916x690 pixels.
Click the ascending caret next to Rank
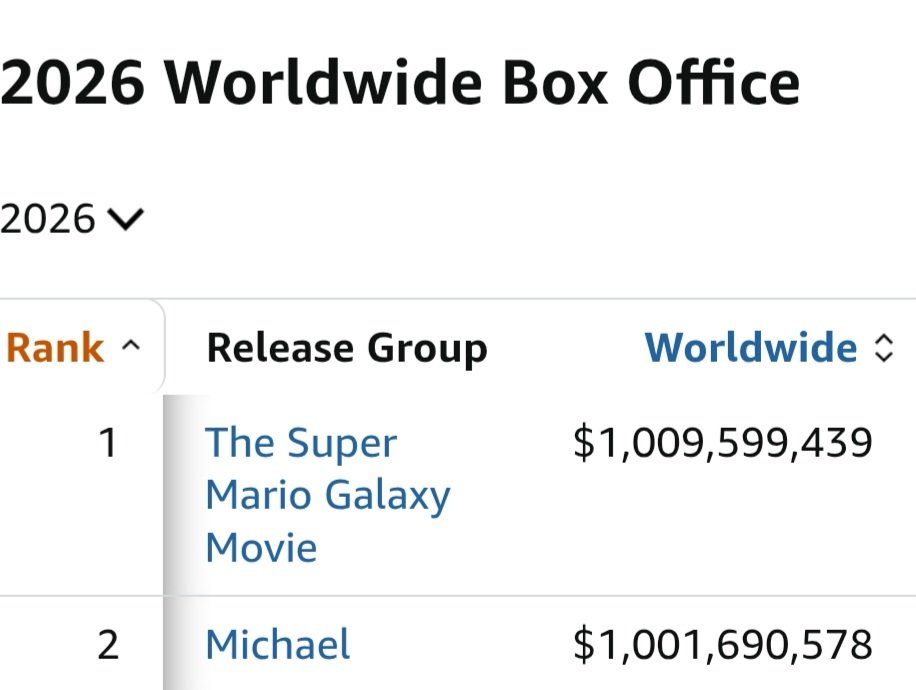pos(131,345)
